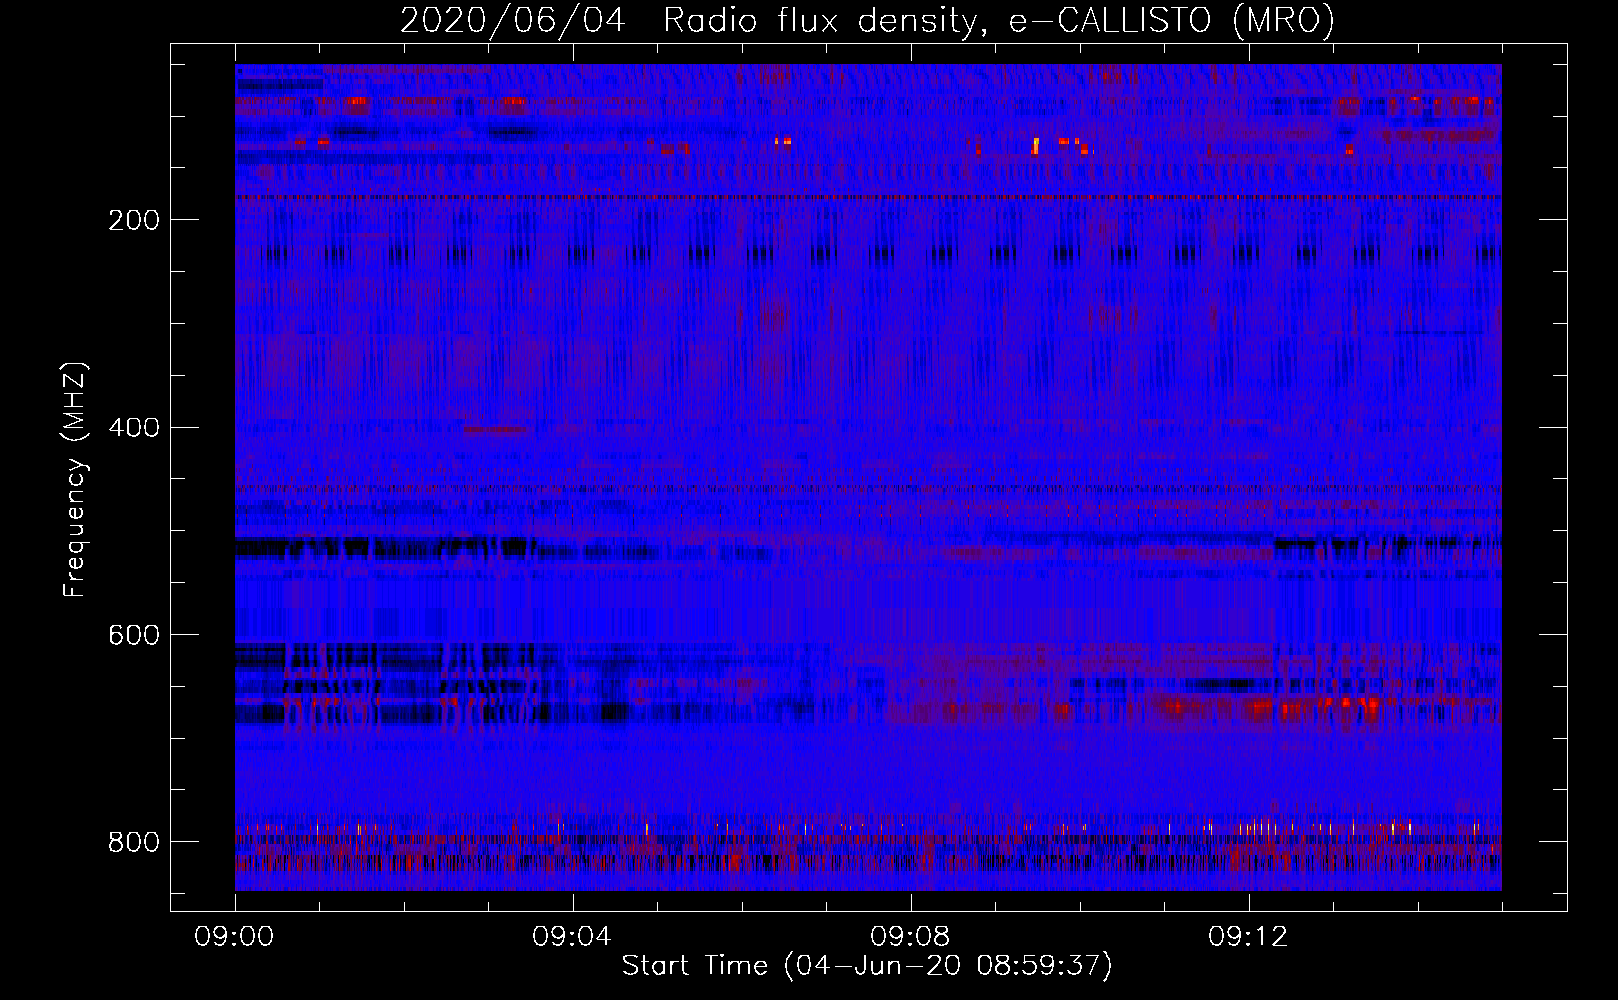This screenshot has width=1618, height=1000.
Task: Click the 09:00 time tick label
Action: click(235, 937)
